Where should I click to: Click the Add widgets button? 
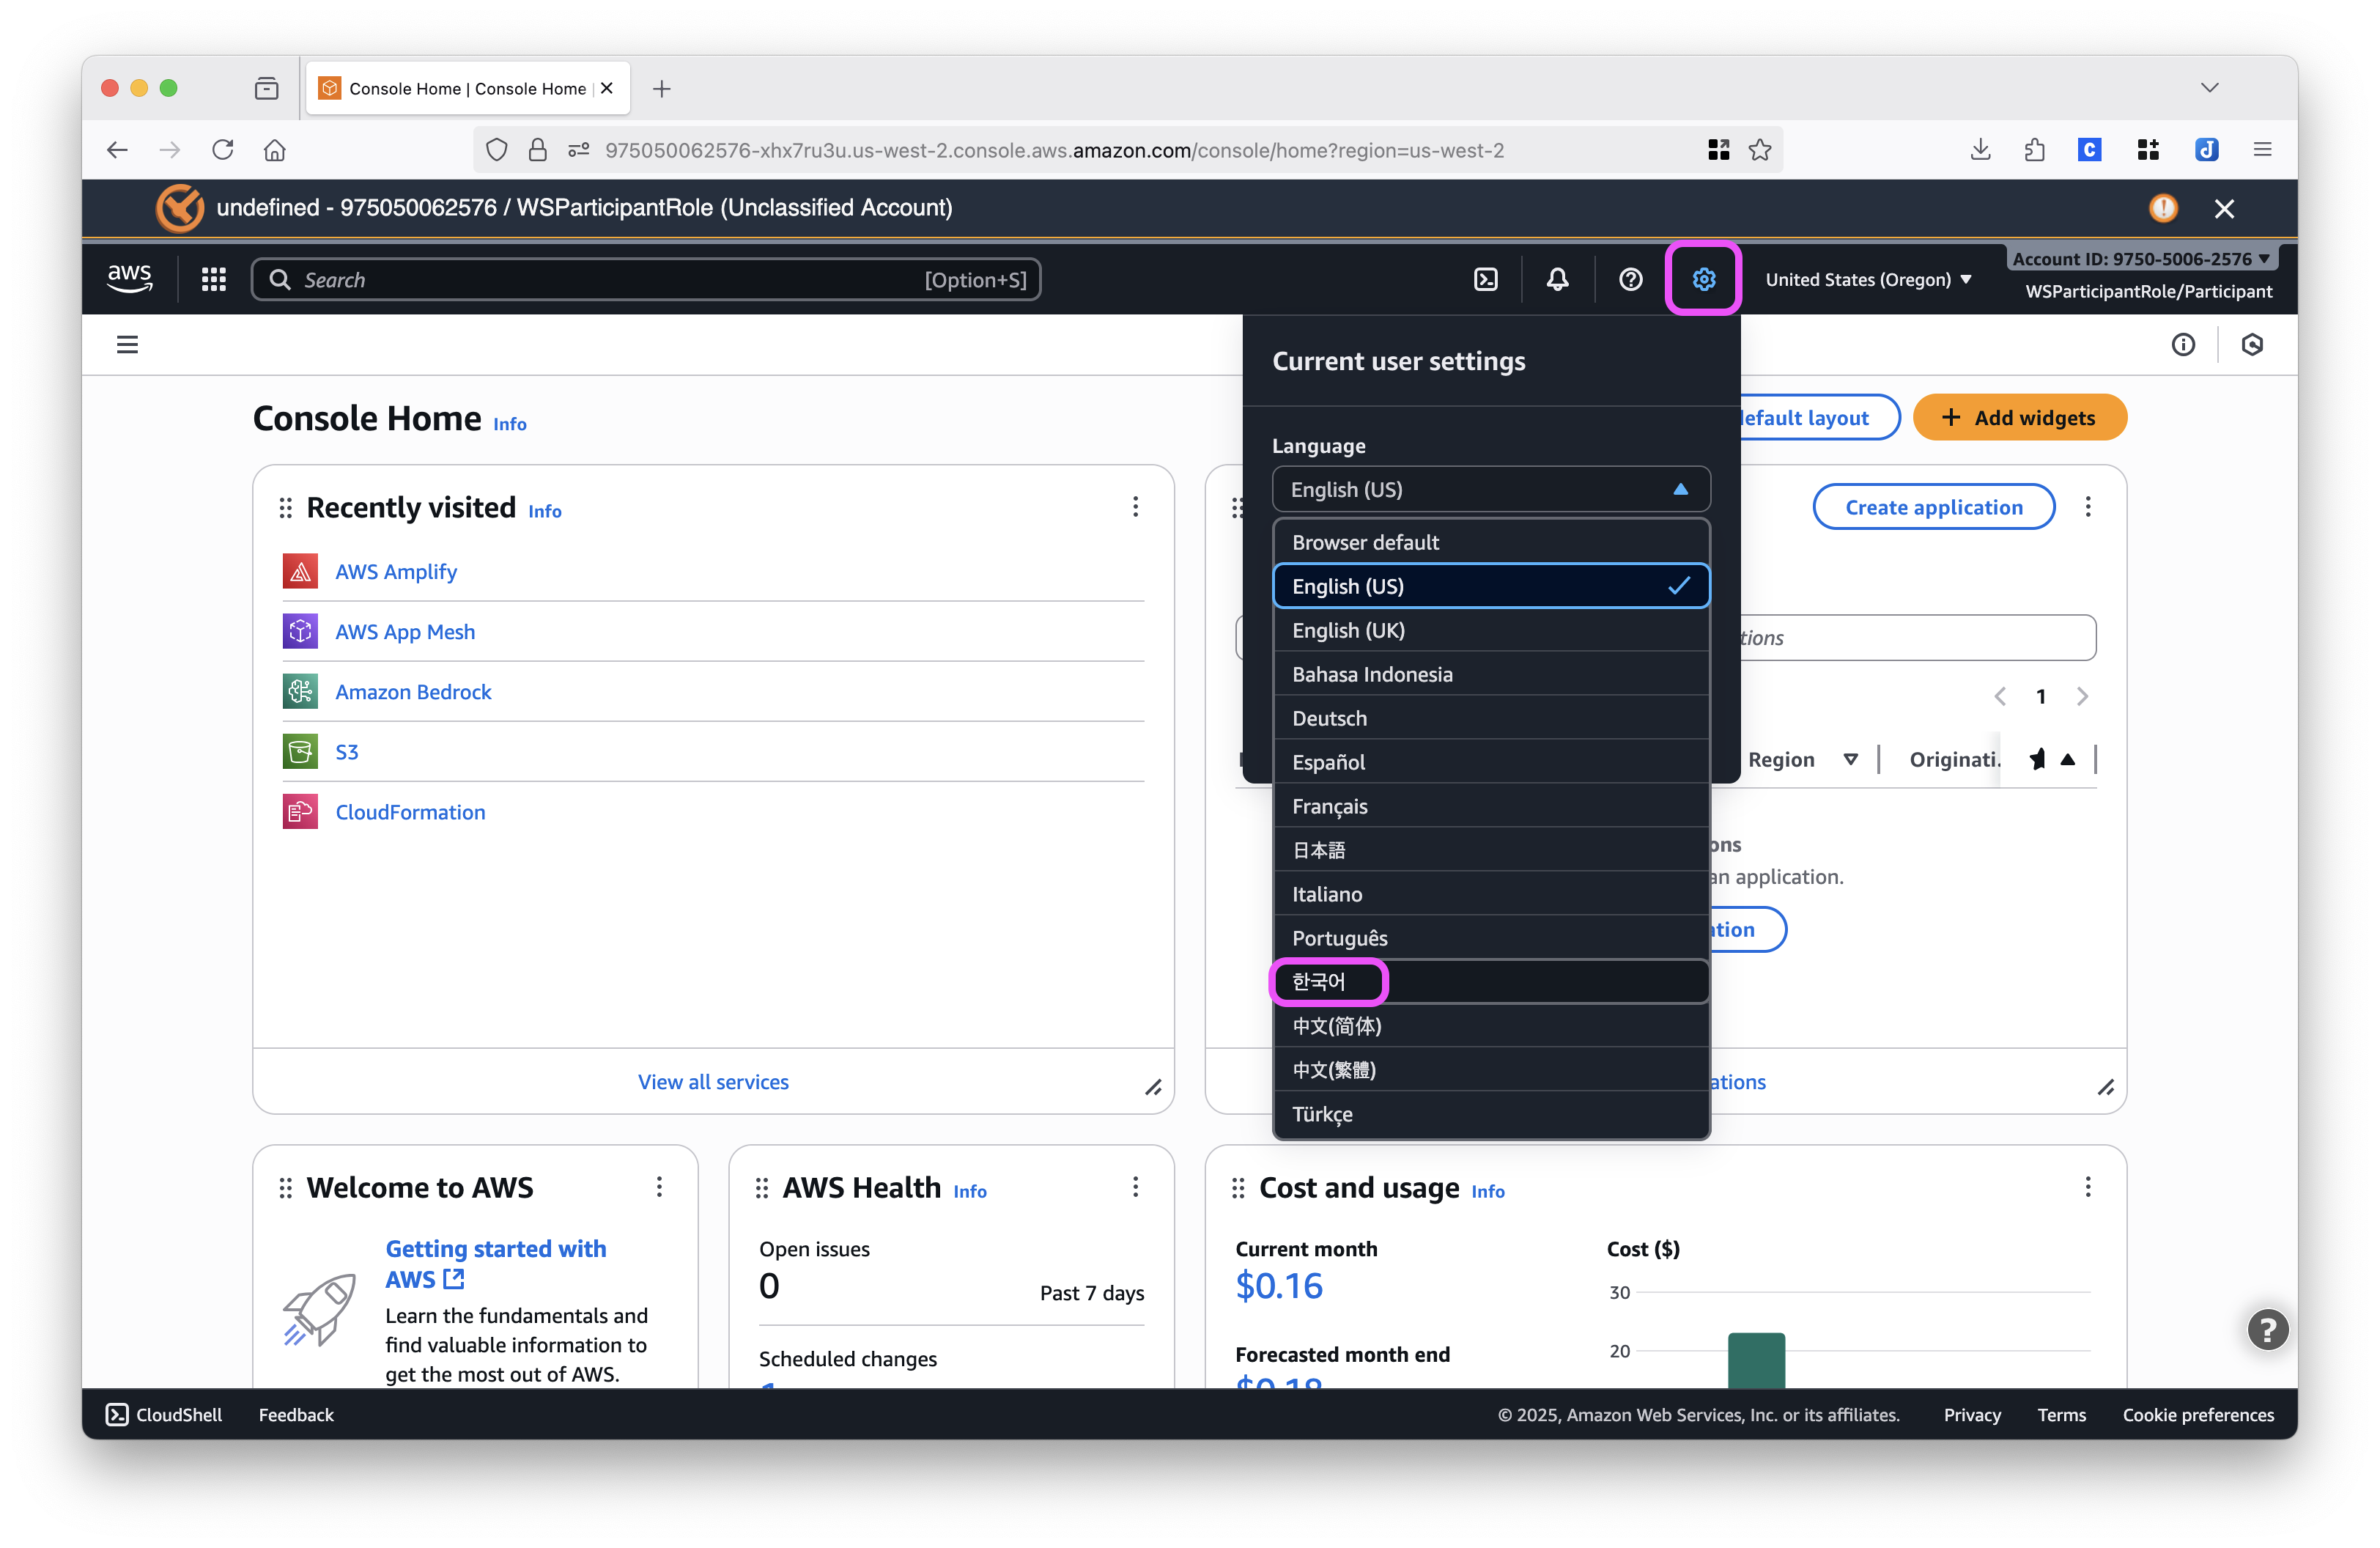point(2019,417)
